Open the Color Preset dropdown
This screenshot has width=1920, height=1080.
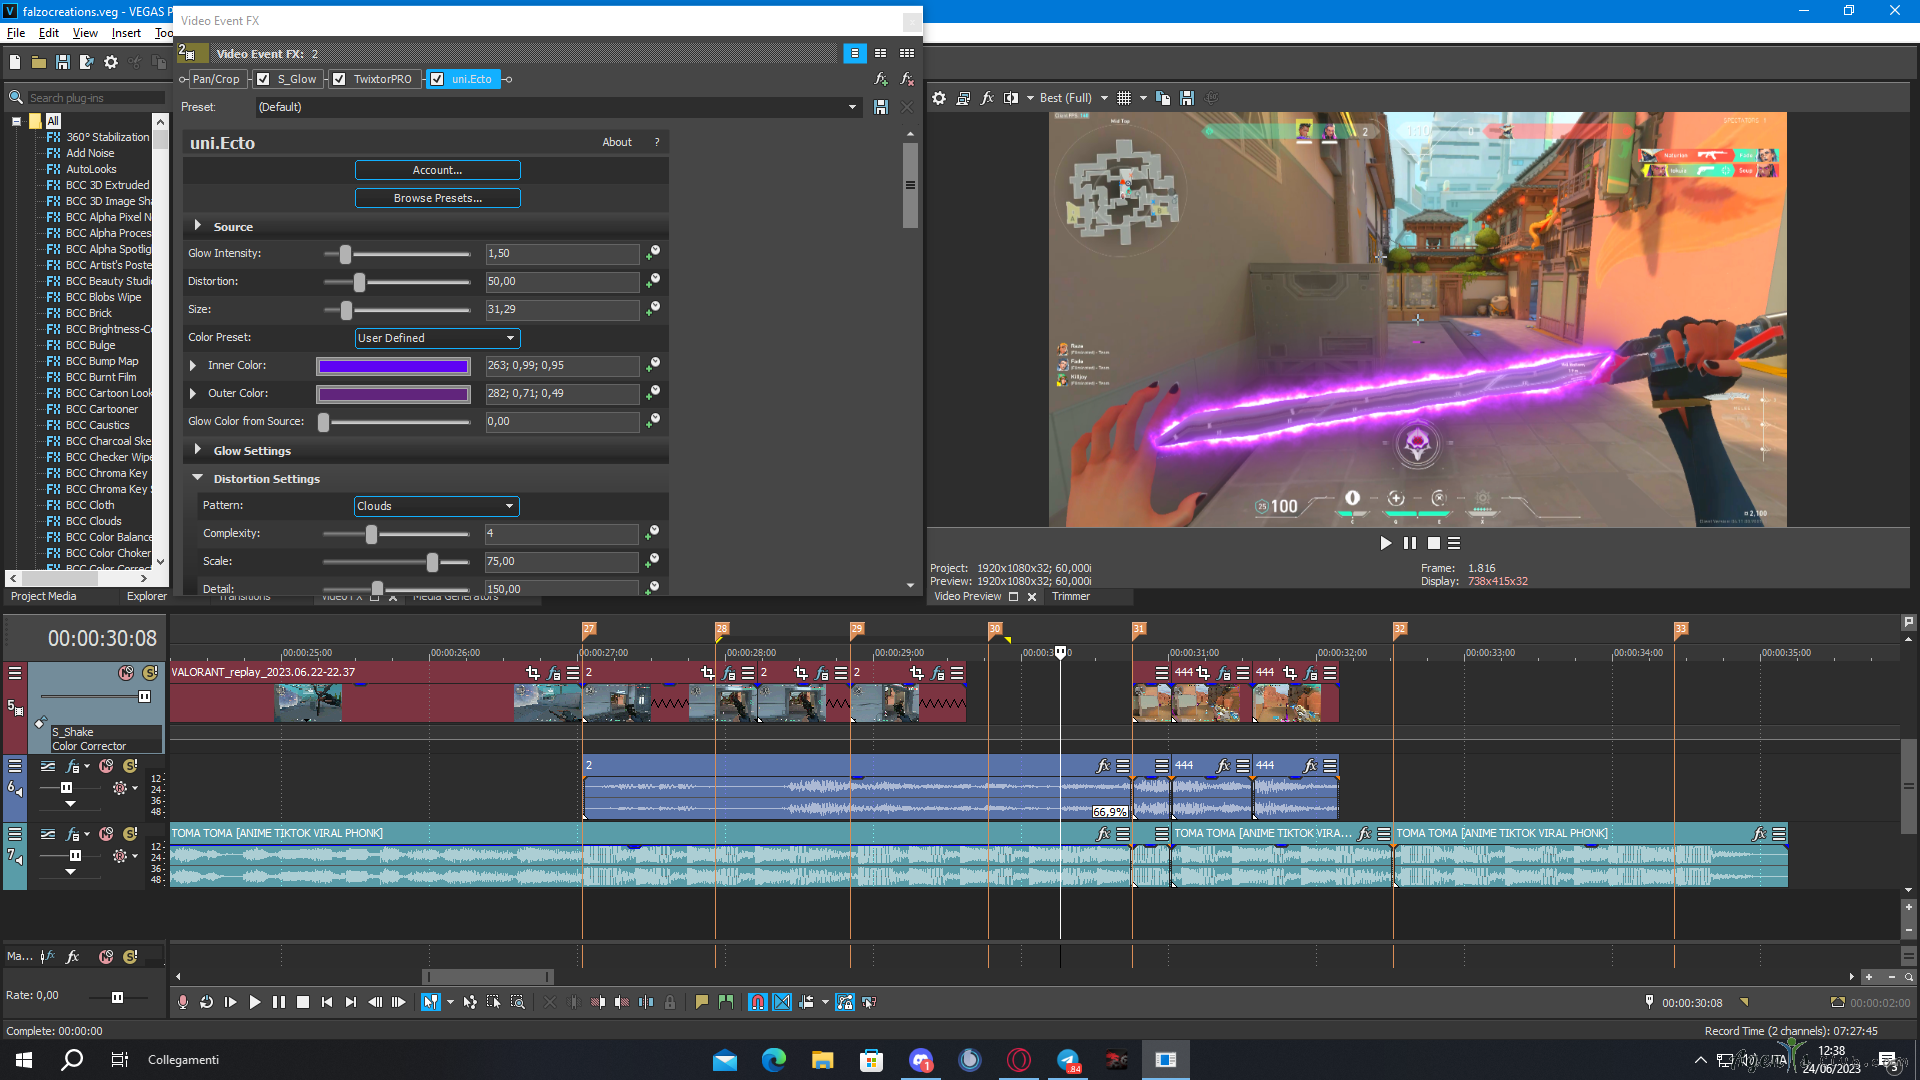438,338
